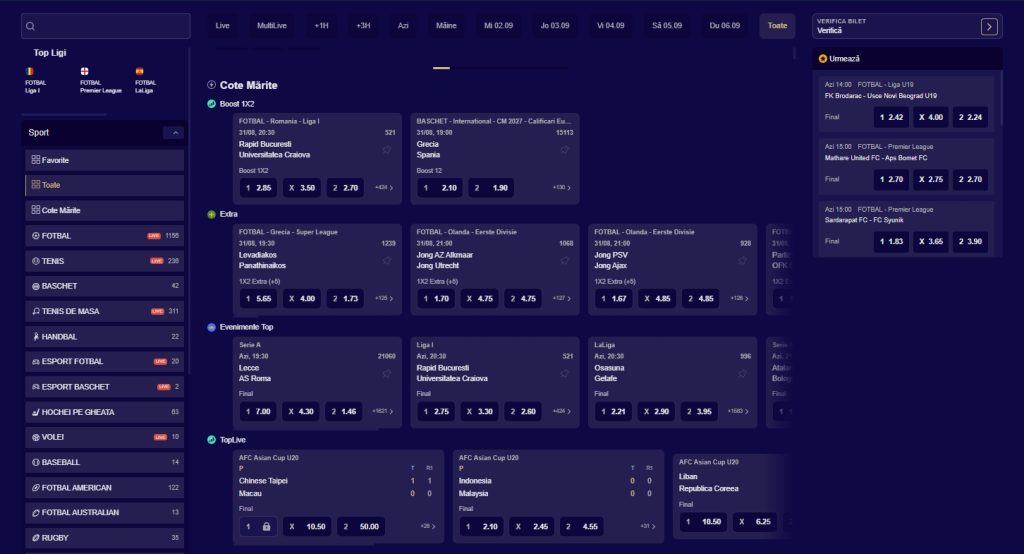Click the locked odds for Chinese Taipei

pyautogui.click(x=258, y=527)
